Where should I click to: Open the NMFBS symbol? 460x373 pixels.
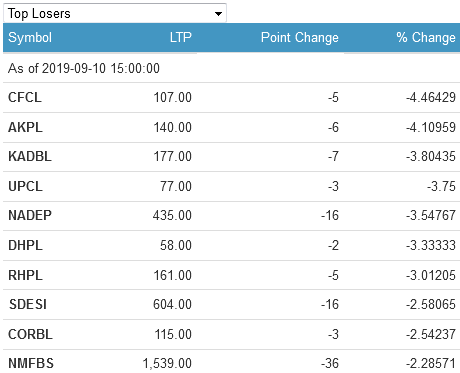point(31,363)
